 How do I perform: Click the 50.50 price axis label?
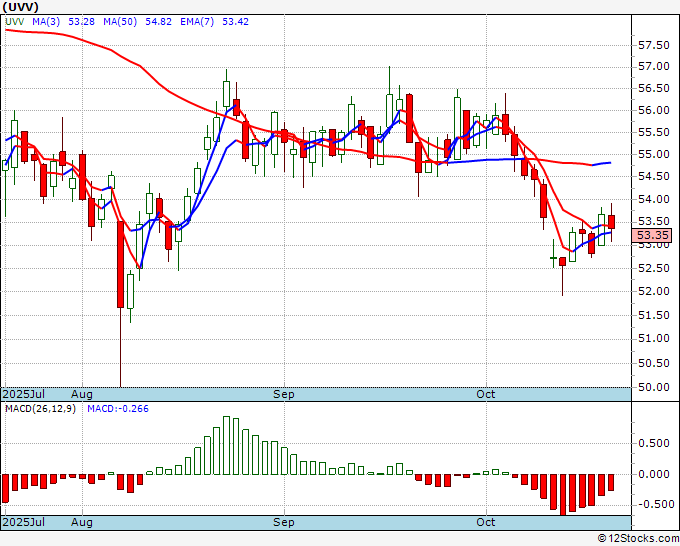point(654,363)
